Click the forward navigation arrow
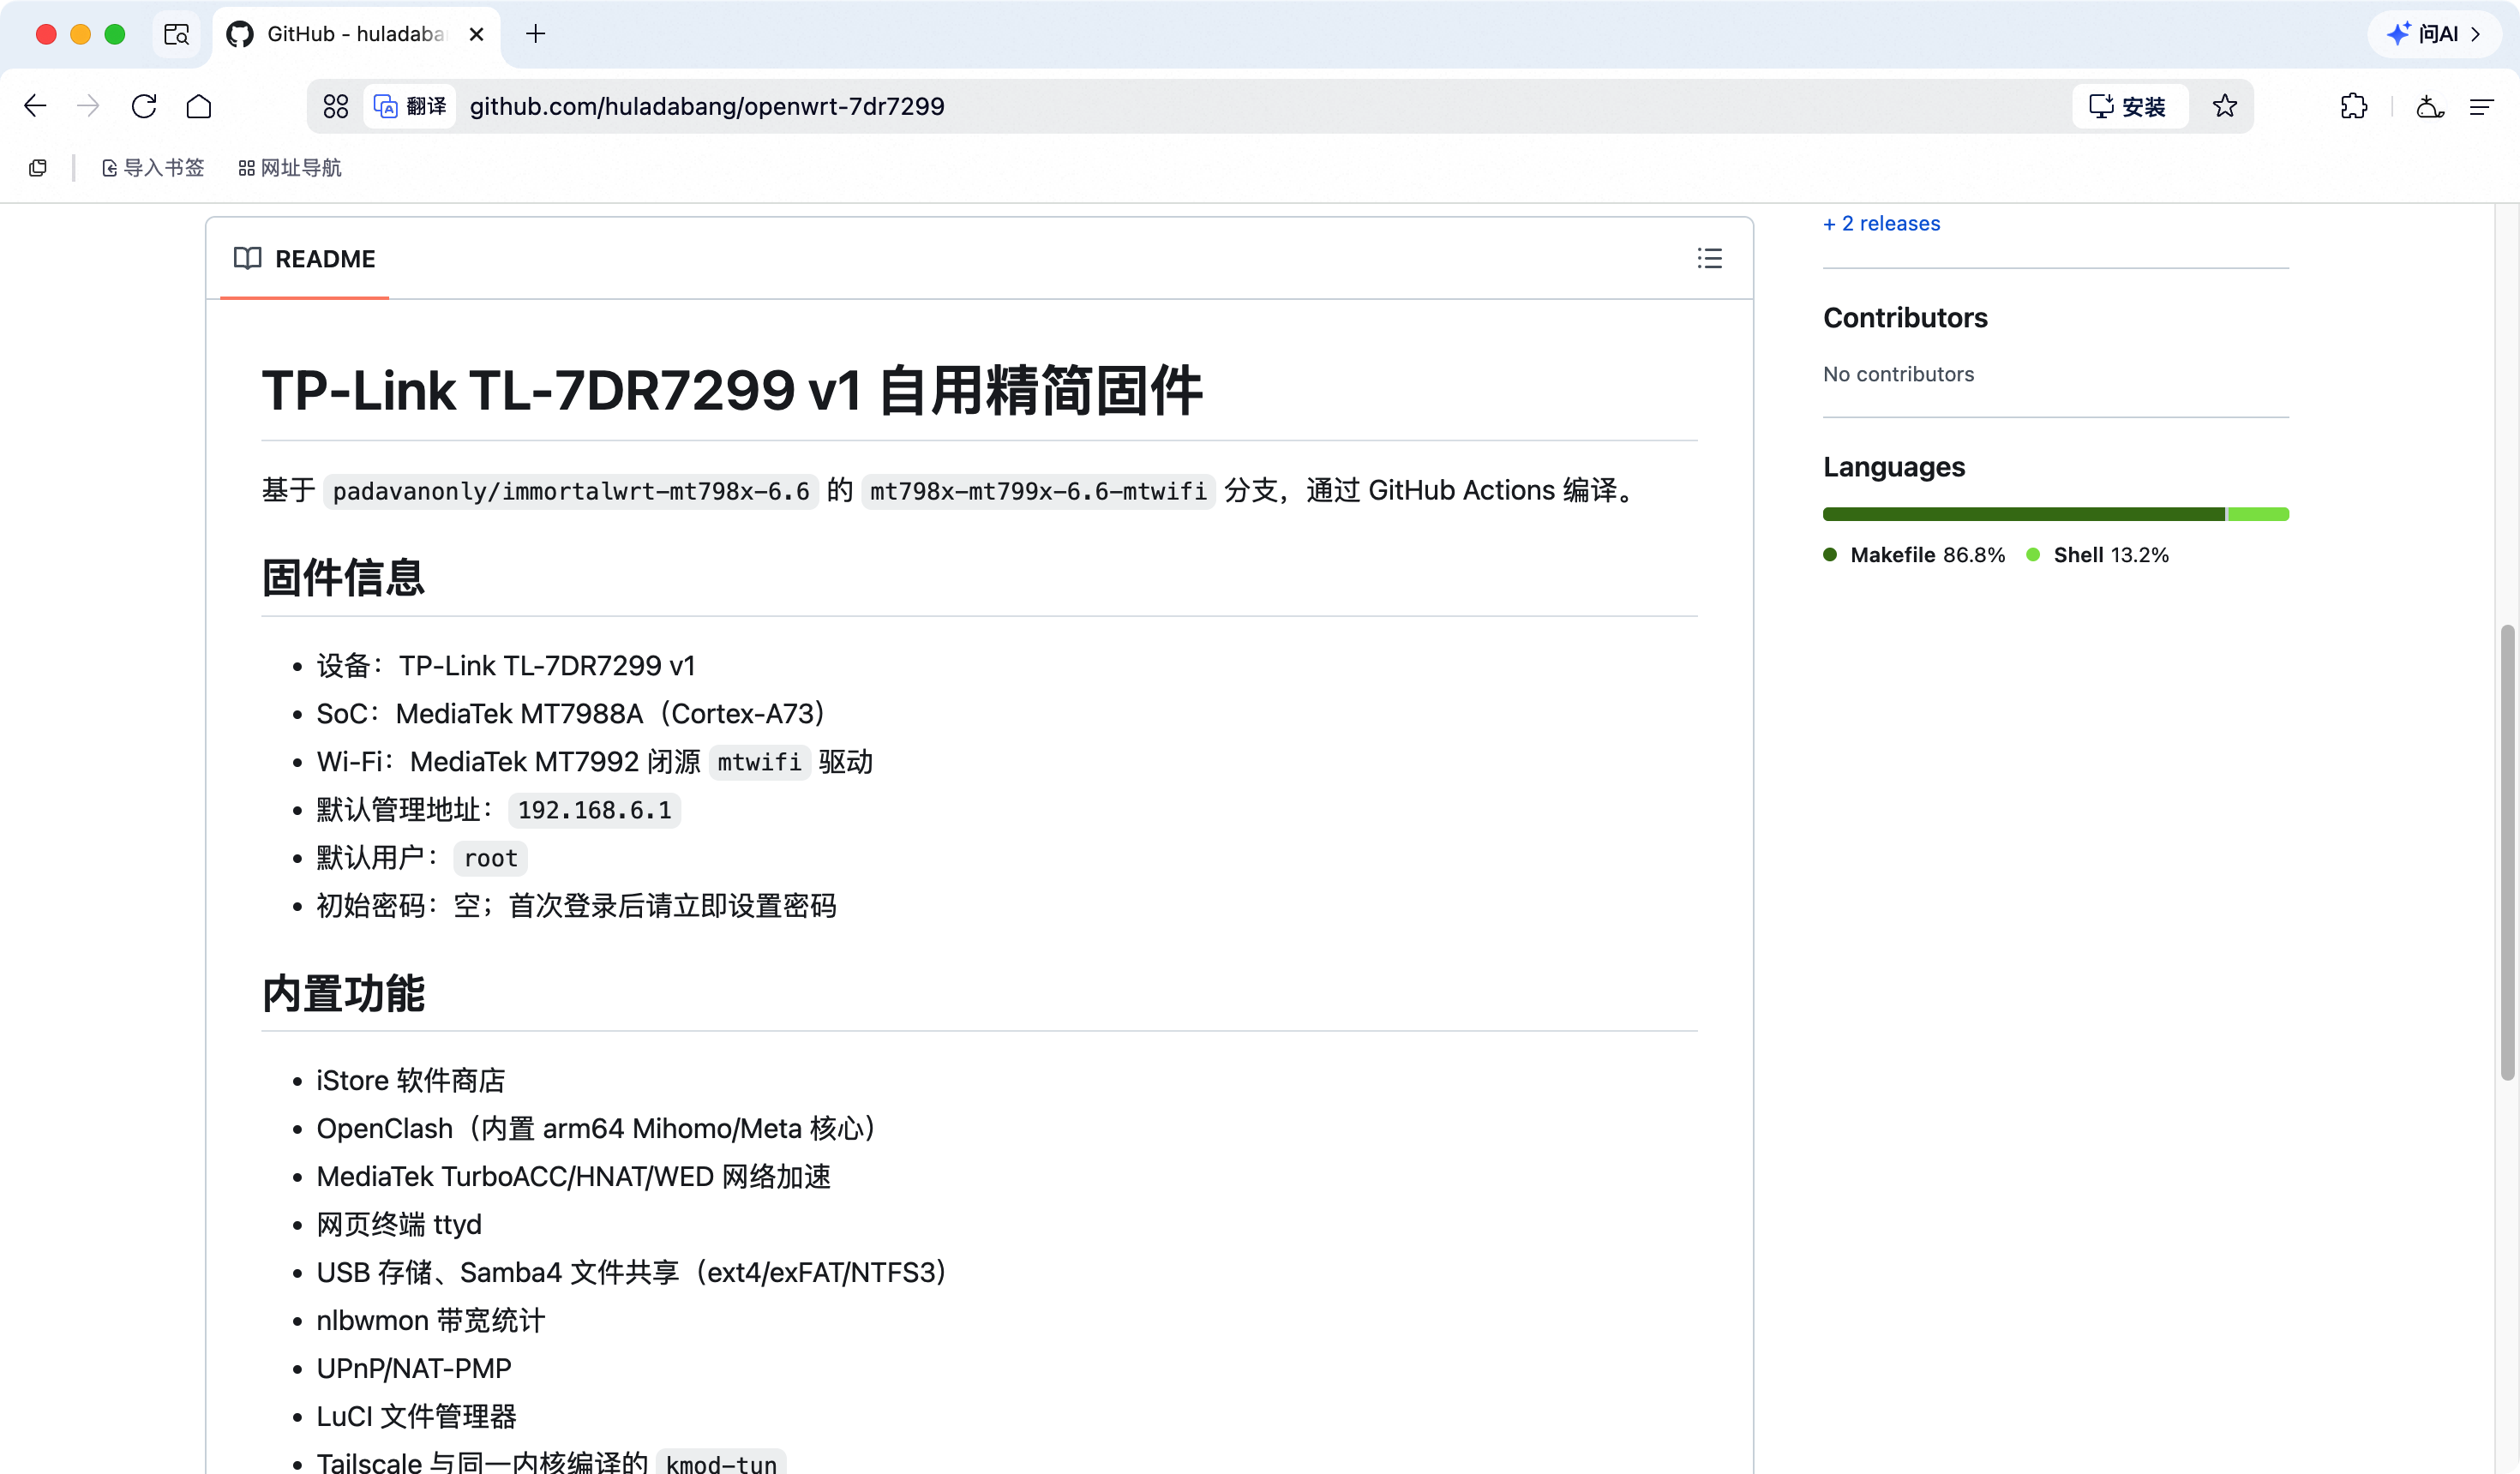2520x1474 pixels. tap(89, 106)
